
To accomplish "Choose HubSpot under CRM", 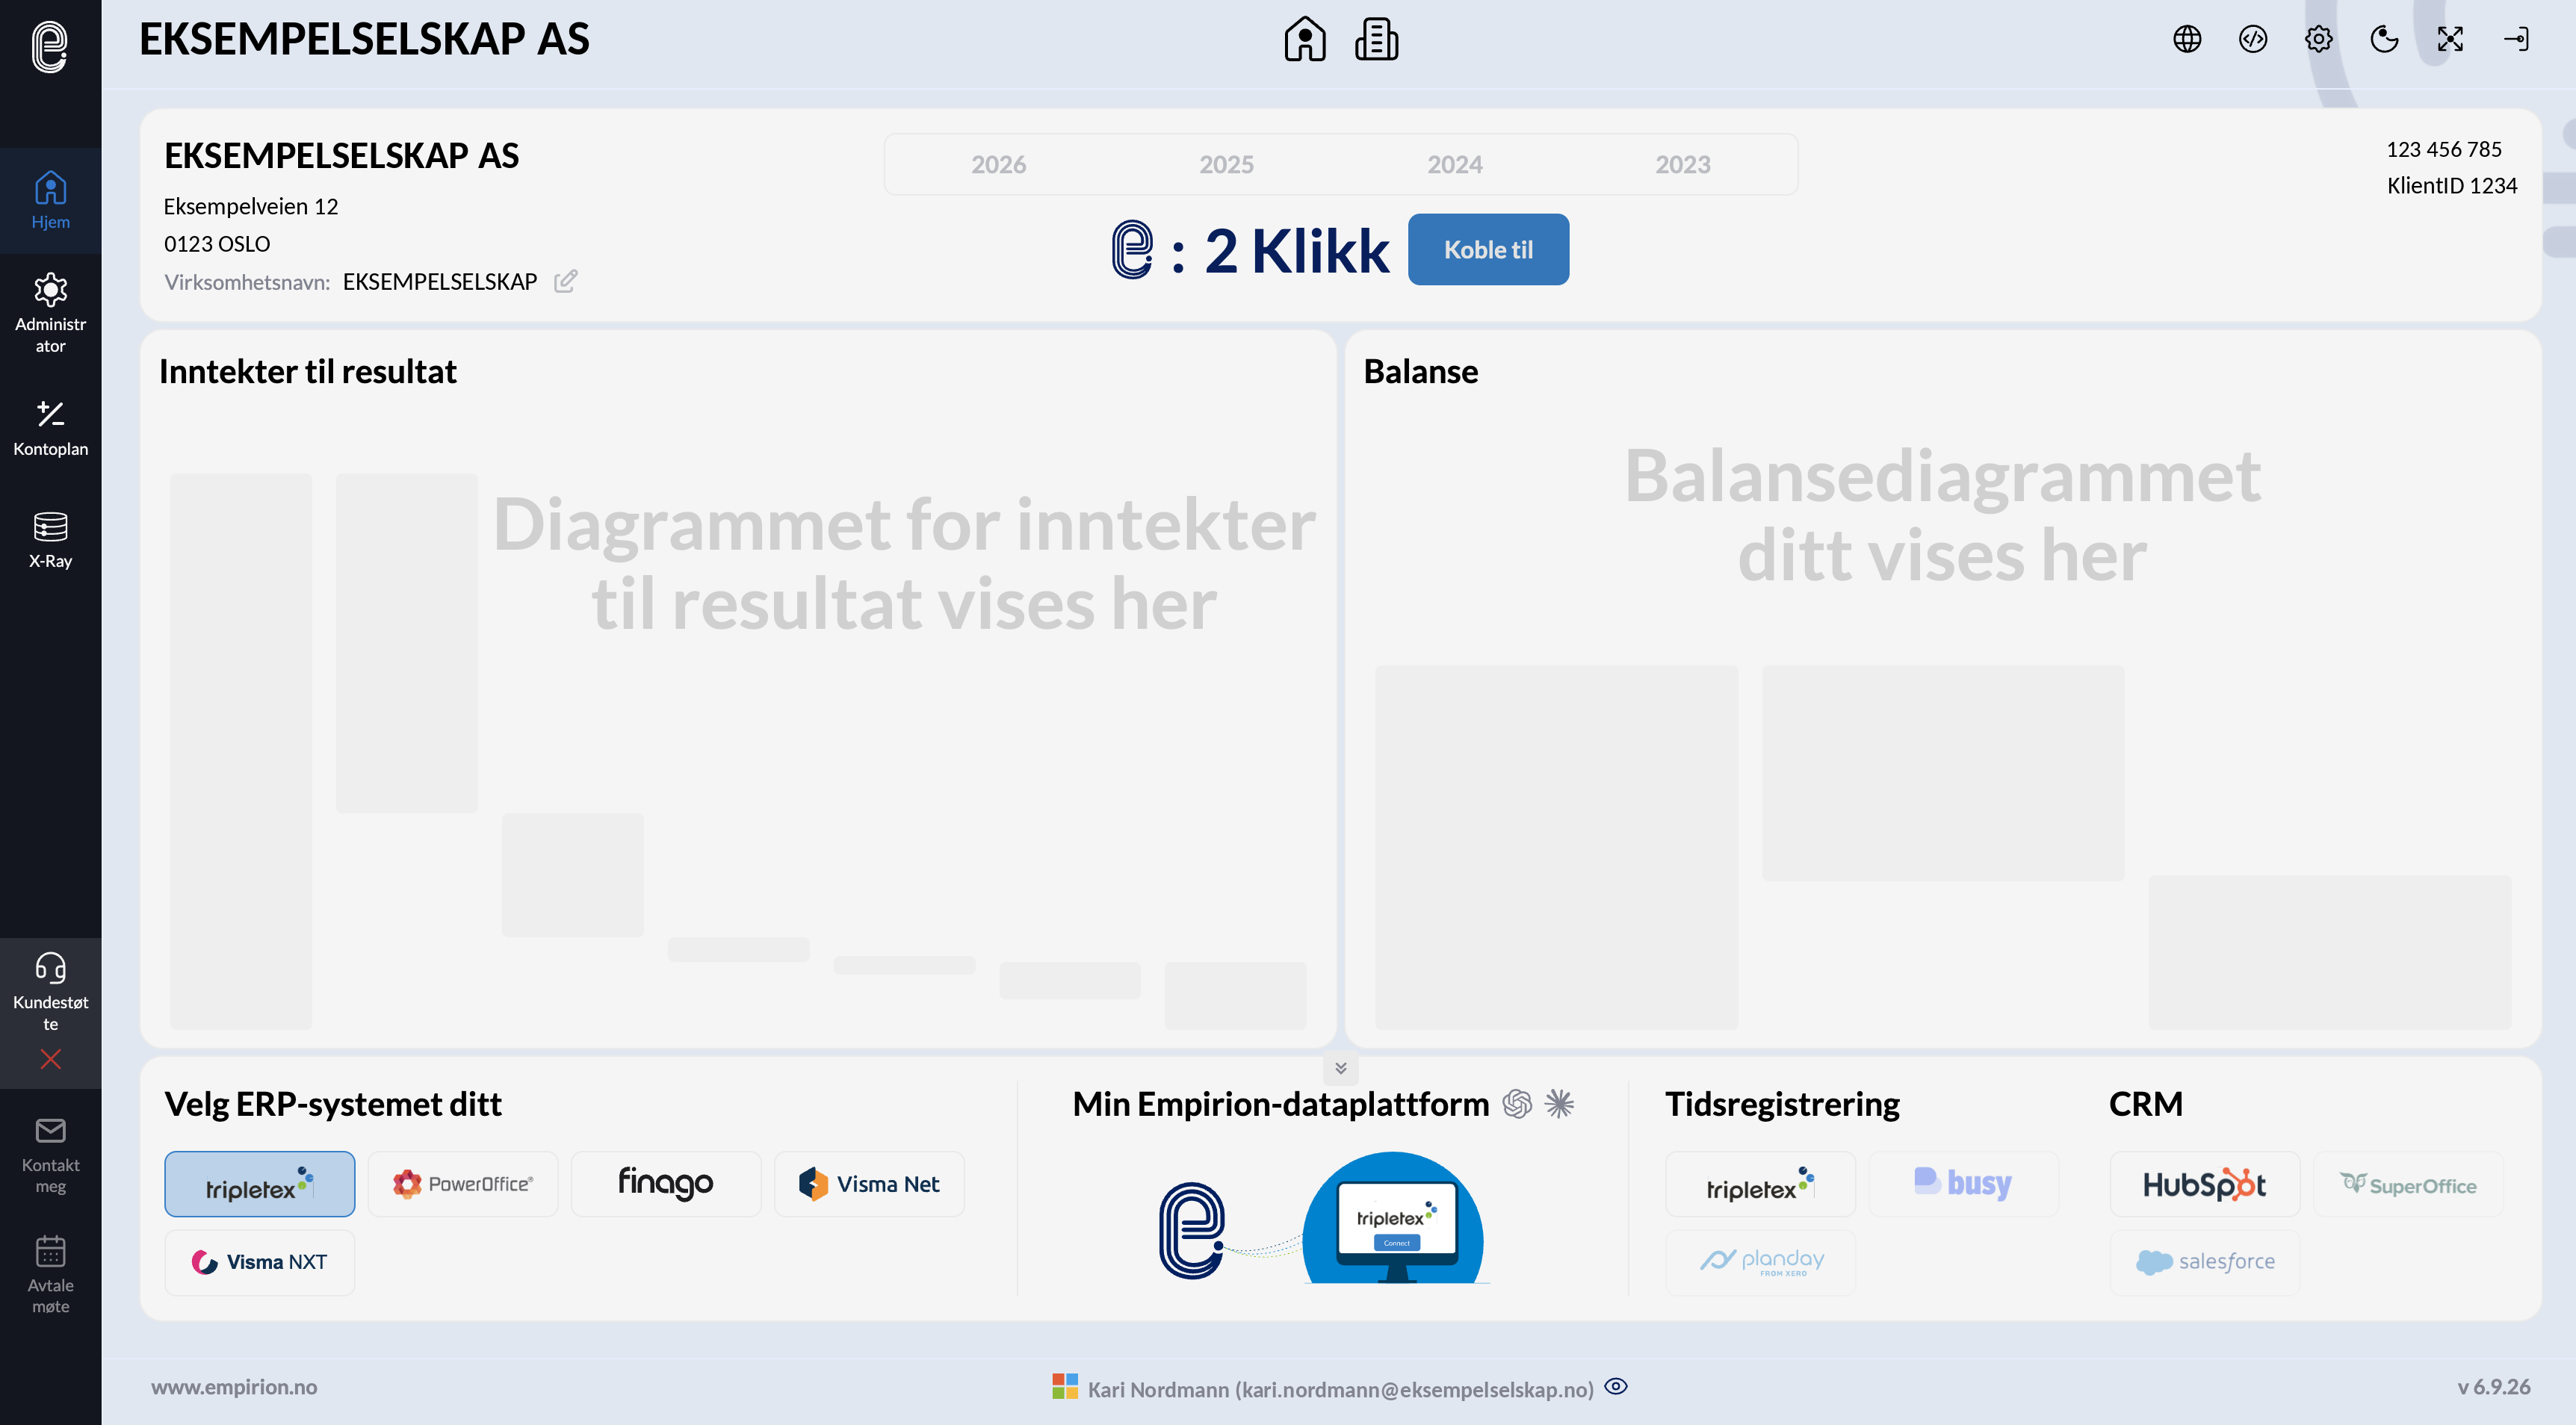I will [x=2204, y=1183].
